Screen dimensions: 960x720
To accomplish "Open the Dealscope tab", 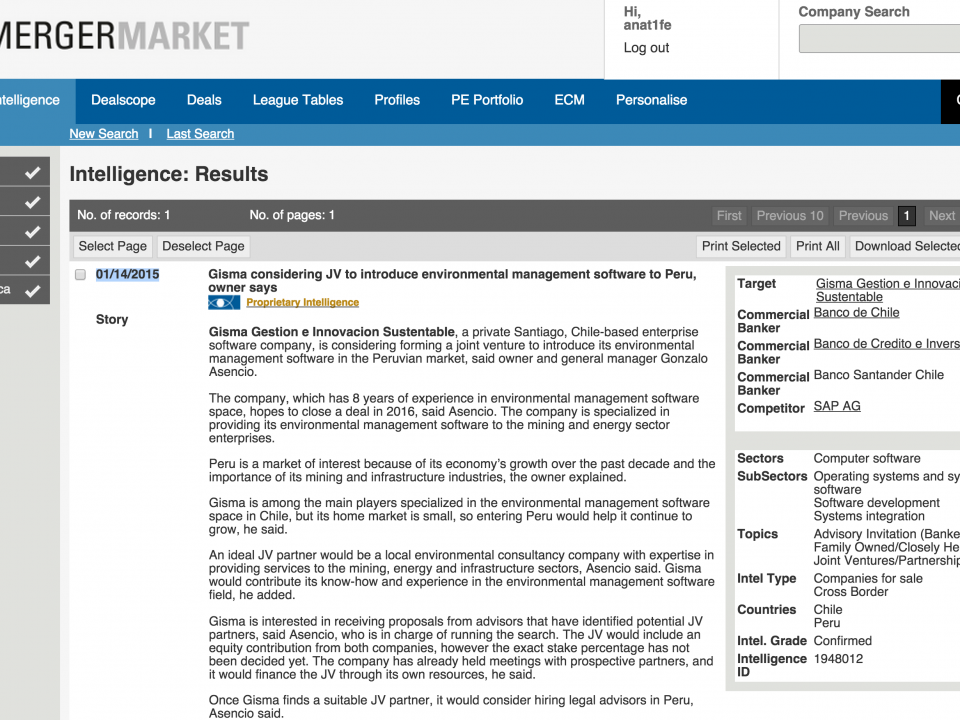I will click(123, 100).
